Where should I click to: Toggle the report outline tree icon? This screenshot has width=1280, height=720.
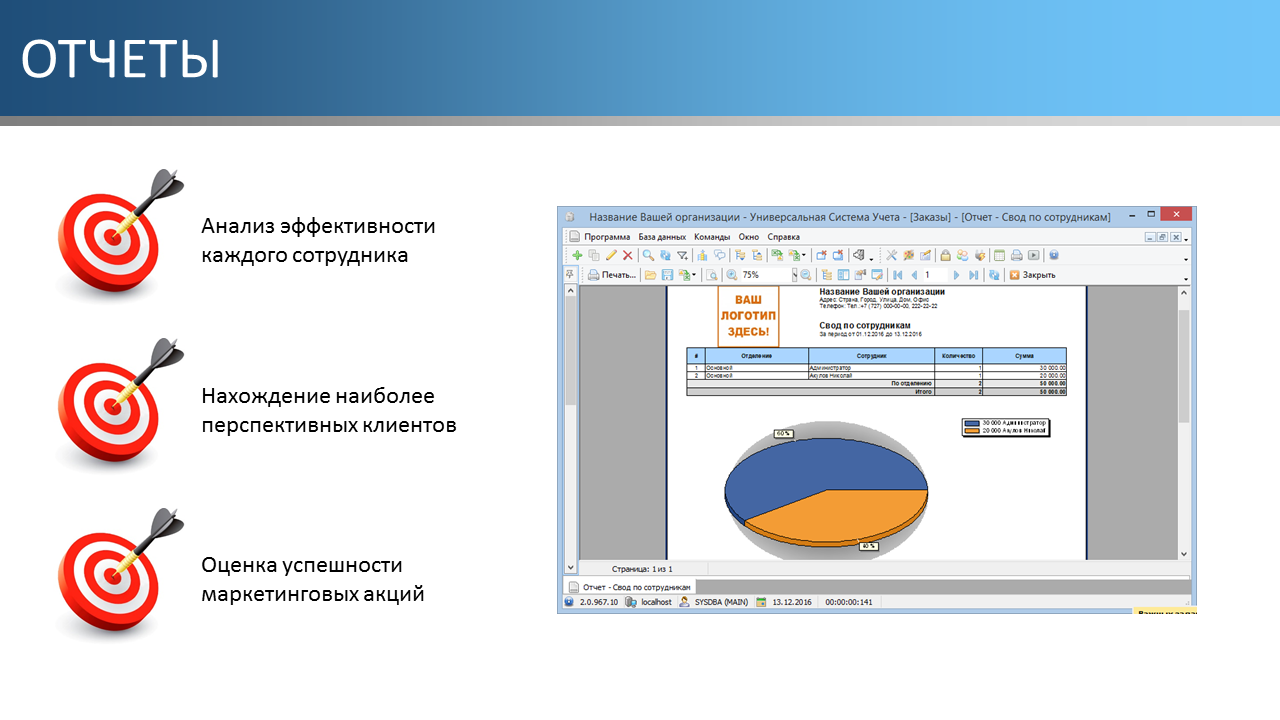tap(826, 275)
